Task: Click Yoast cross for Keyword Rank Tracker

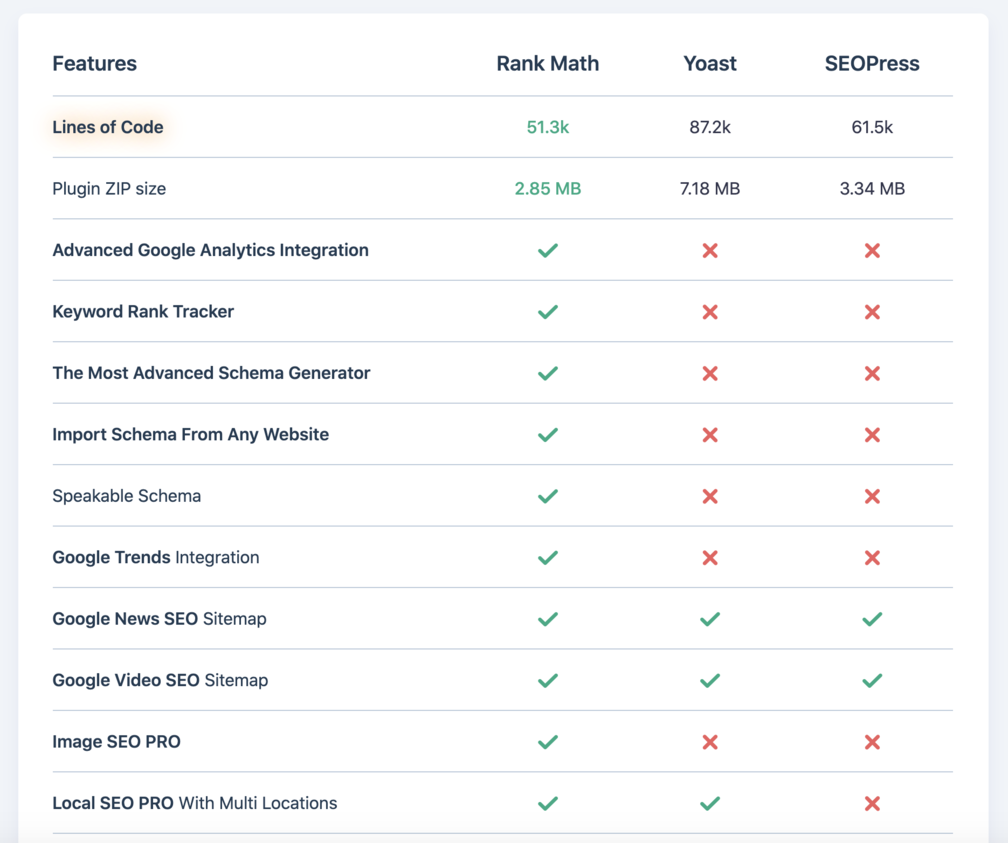Action: tap(710, 312)
